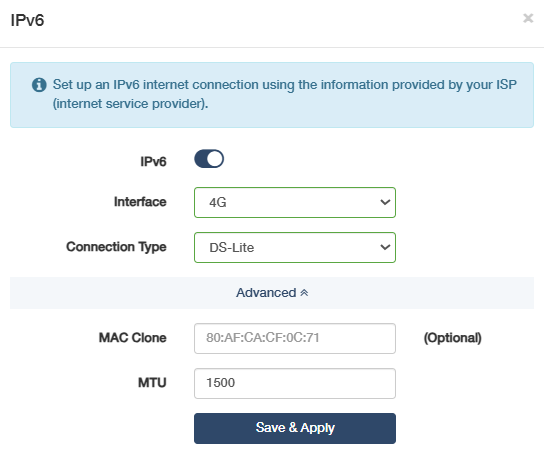Open the Connection Type dropdown showing DS-Lite
This screenshot has height=468, width=544.
tap(295, 247)
